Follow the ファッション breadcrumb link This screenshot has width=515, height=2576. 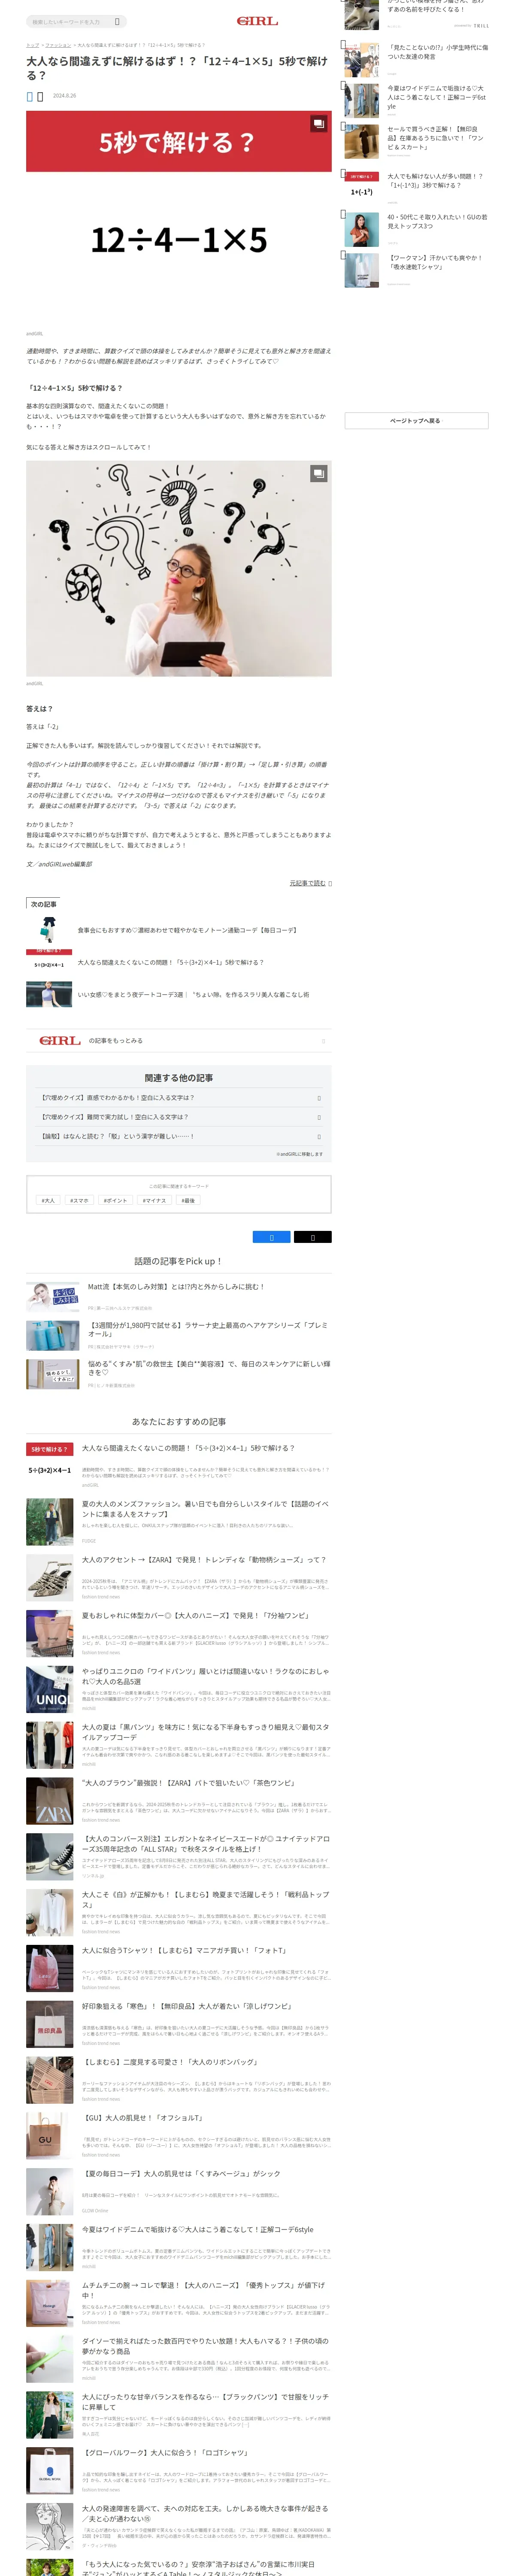pos(58,45)
